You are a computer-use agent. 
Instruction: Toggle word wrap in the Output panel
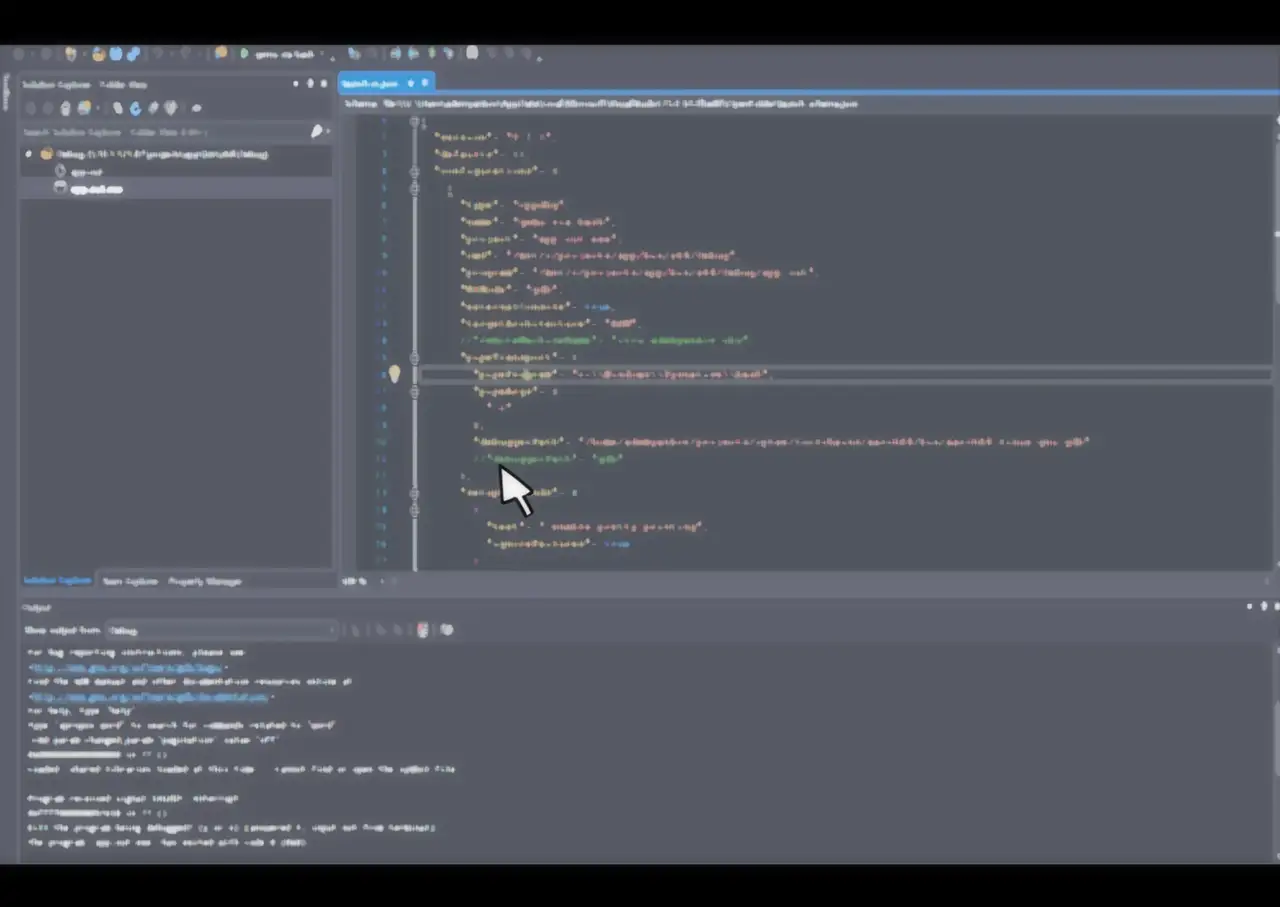click(x=447, y=630)
